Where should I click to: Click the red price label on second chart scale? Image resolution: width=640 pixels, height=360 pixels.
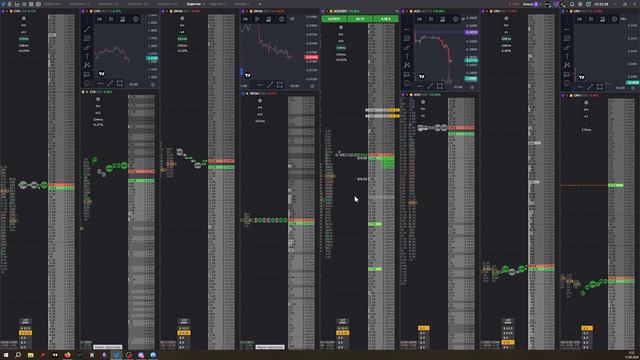pos(311,57)
